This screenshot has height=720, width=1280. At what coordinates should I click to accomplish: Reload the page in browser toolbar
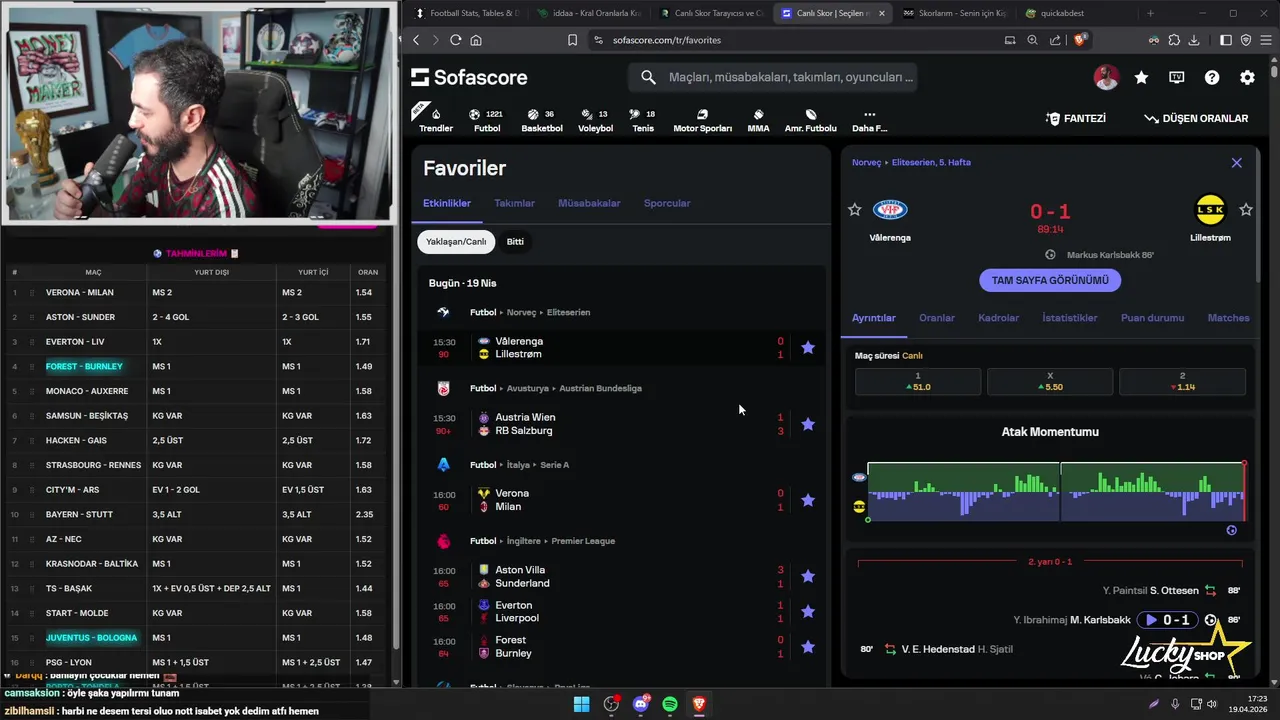pyautogui.click(x=455, y=40)
